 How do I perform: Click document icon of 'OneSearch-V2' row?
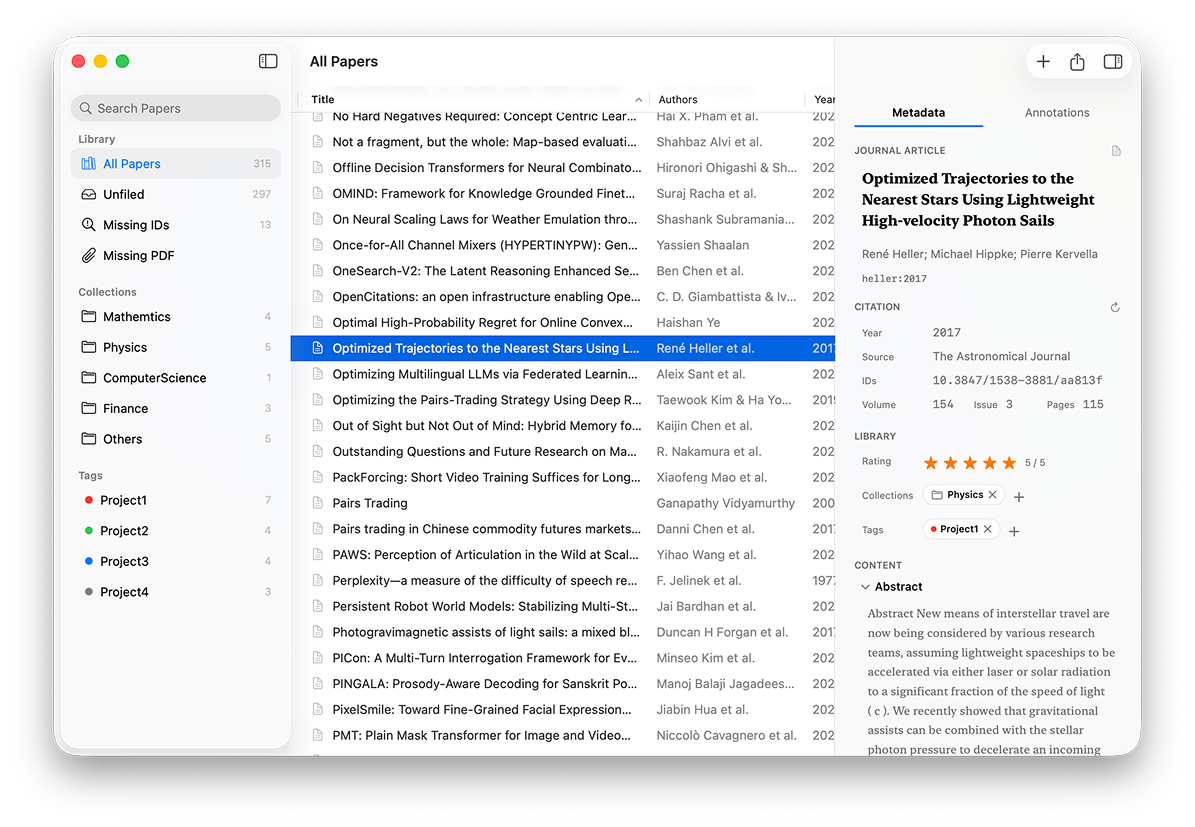[318, 271]
